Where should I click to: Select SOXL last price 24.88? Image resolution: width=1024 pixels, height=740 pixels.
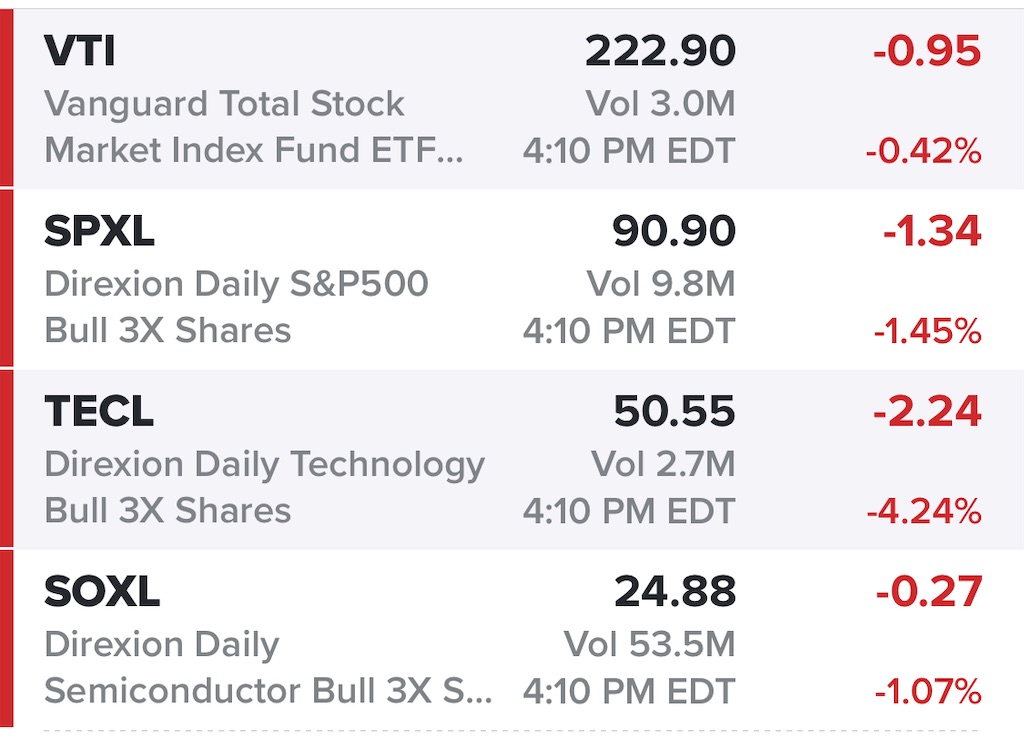pos(675,591)
